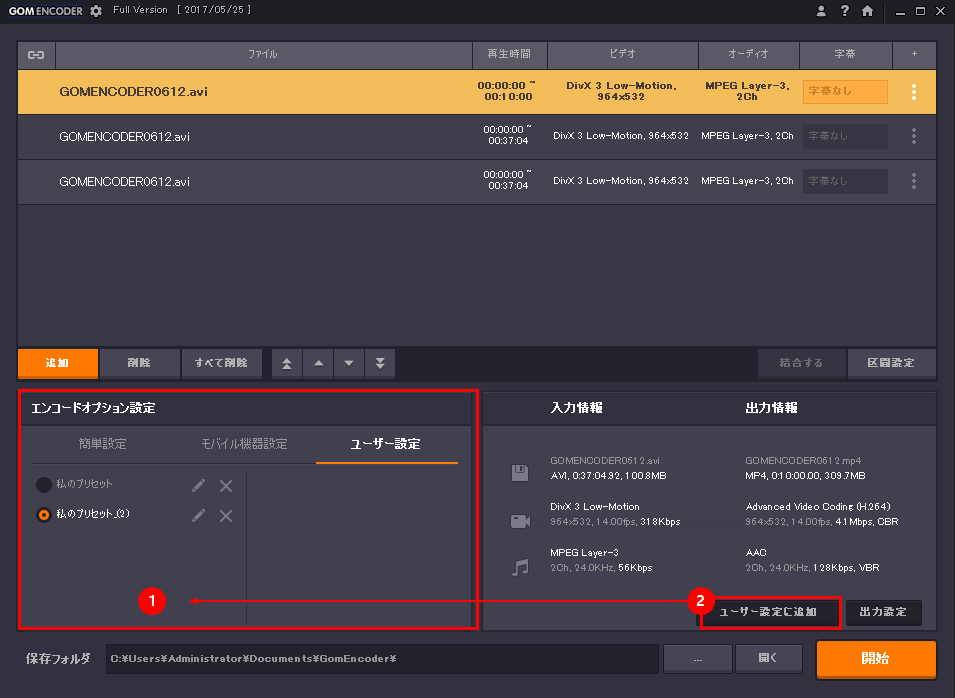Open 出力設定 output settings
The height and width of the screenshot is (698, 955).
pyautogui.click(x=883, y=612)
